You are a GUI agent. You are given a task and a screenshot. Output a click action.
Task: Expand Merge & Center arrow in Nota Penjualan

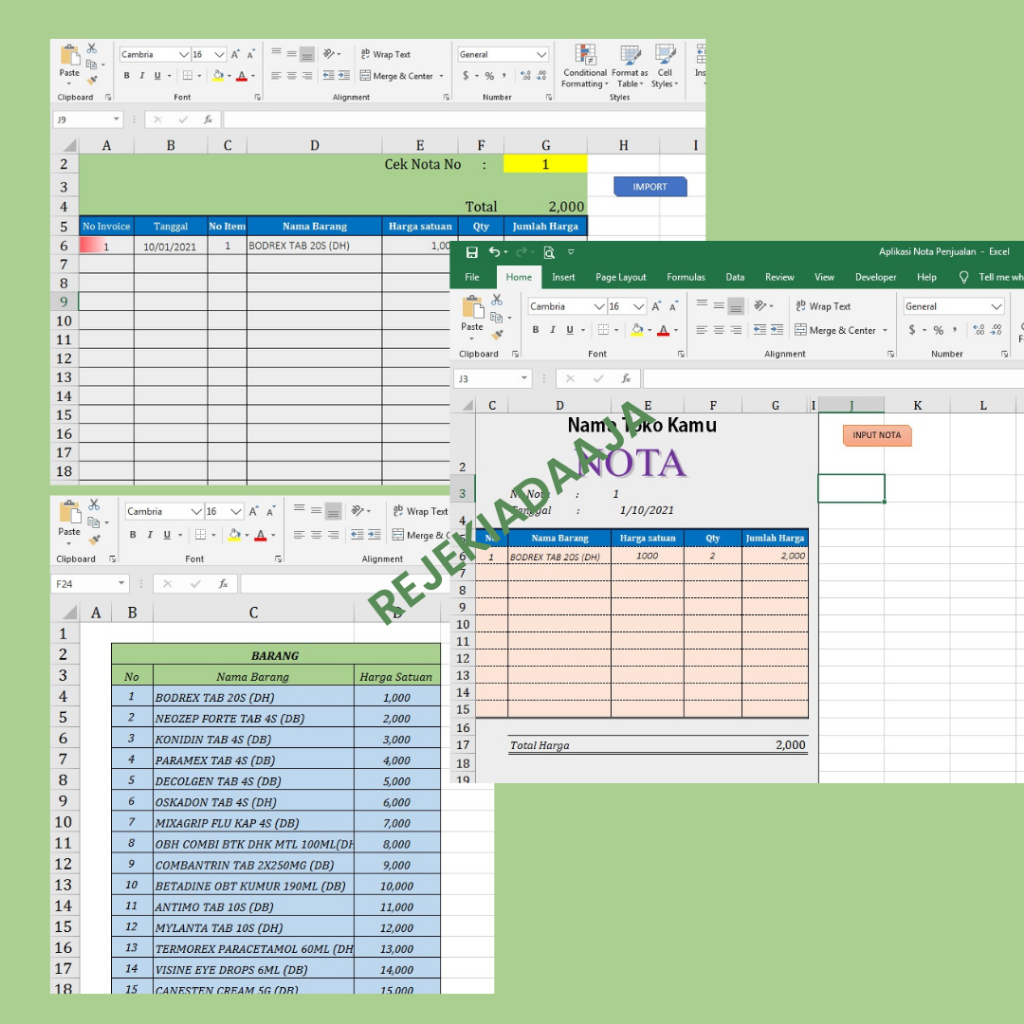pos(885,330)
